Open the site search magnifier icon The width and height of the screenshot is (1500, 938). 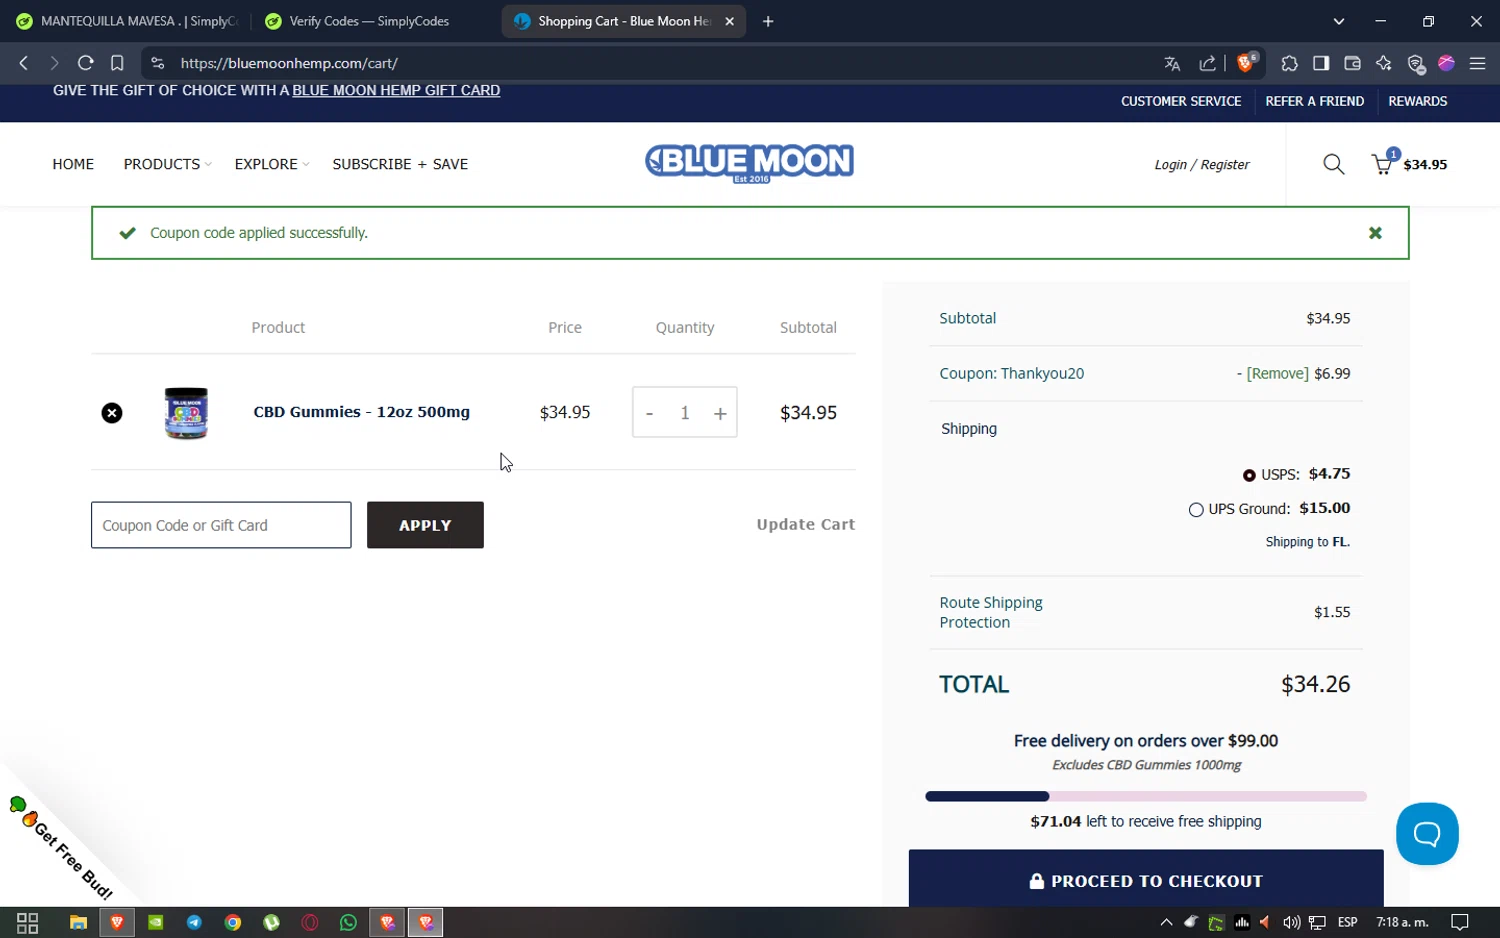pos(1333,164)
